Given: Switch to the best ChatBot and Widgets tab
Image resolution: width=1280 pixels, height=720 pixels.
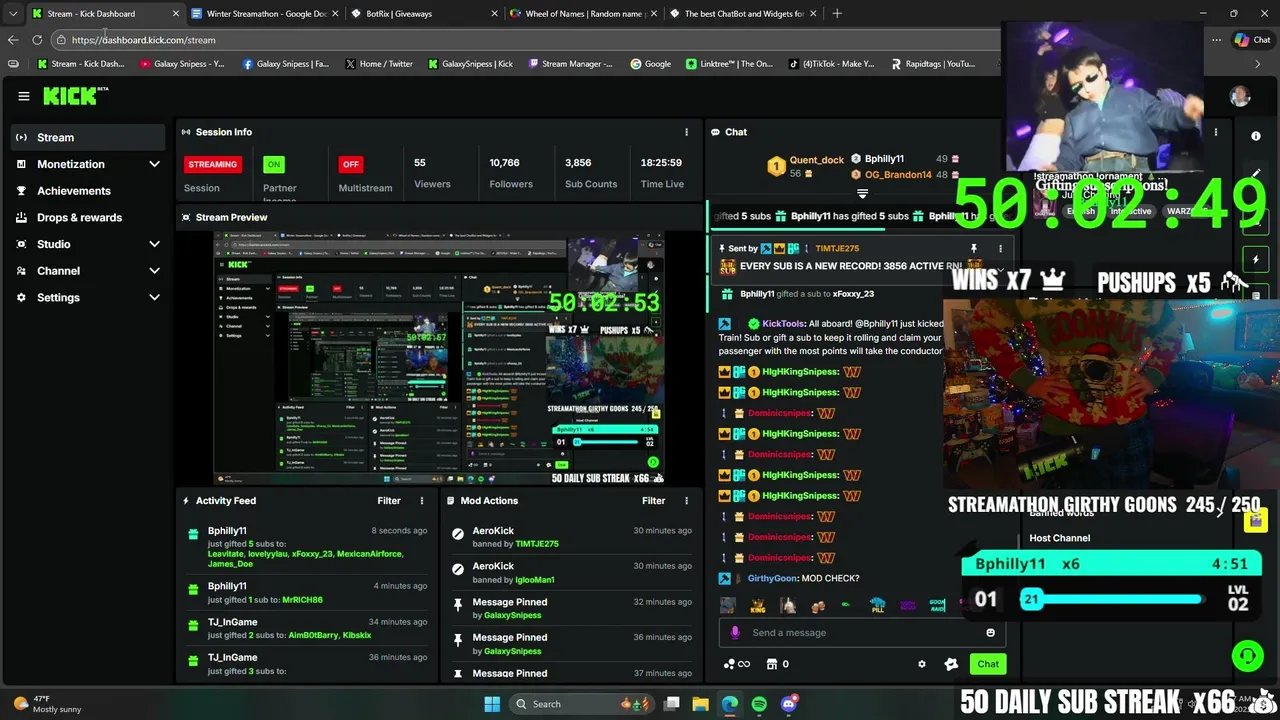Looking at the screenshot, I should [743, 14].
